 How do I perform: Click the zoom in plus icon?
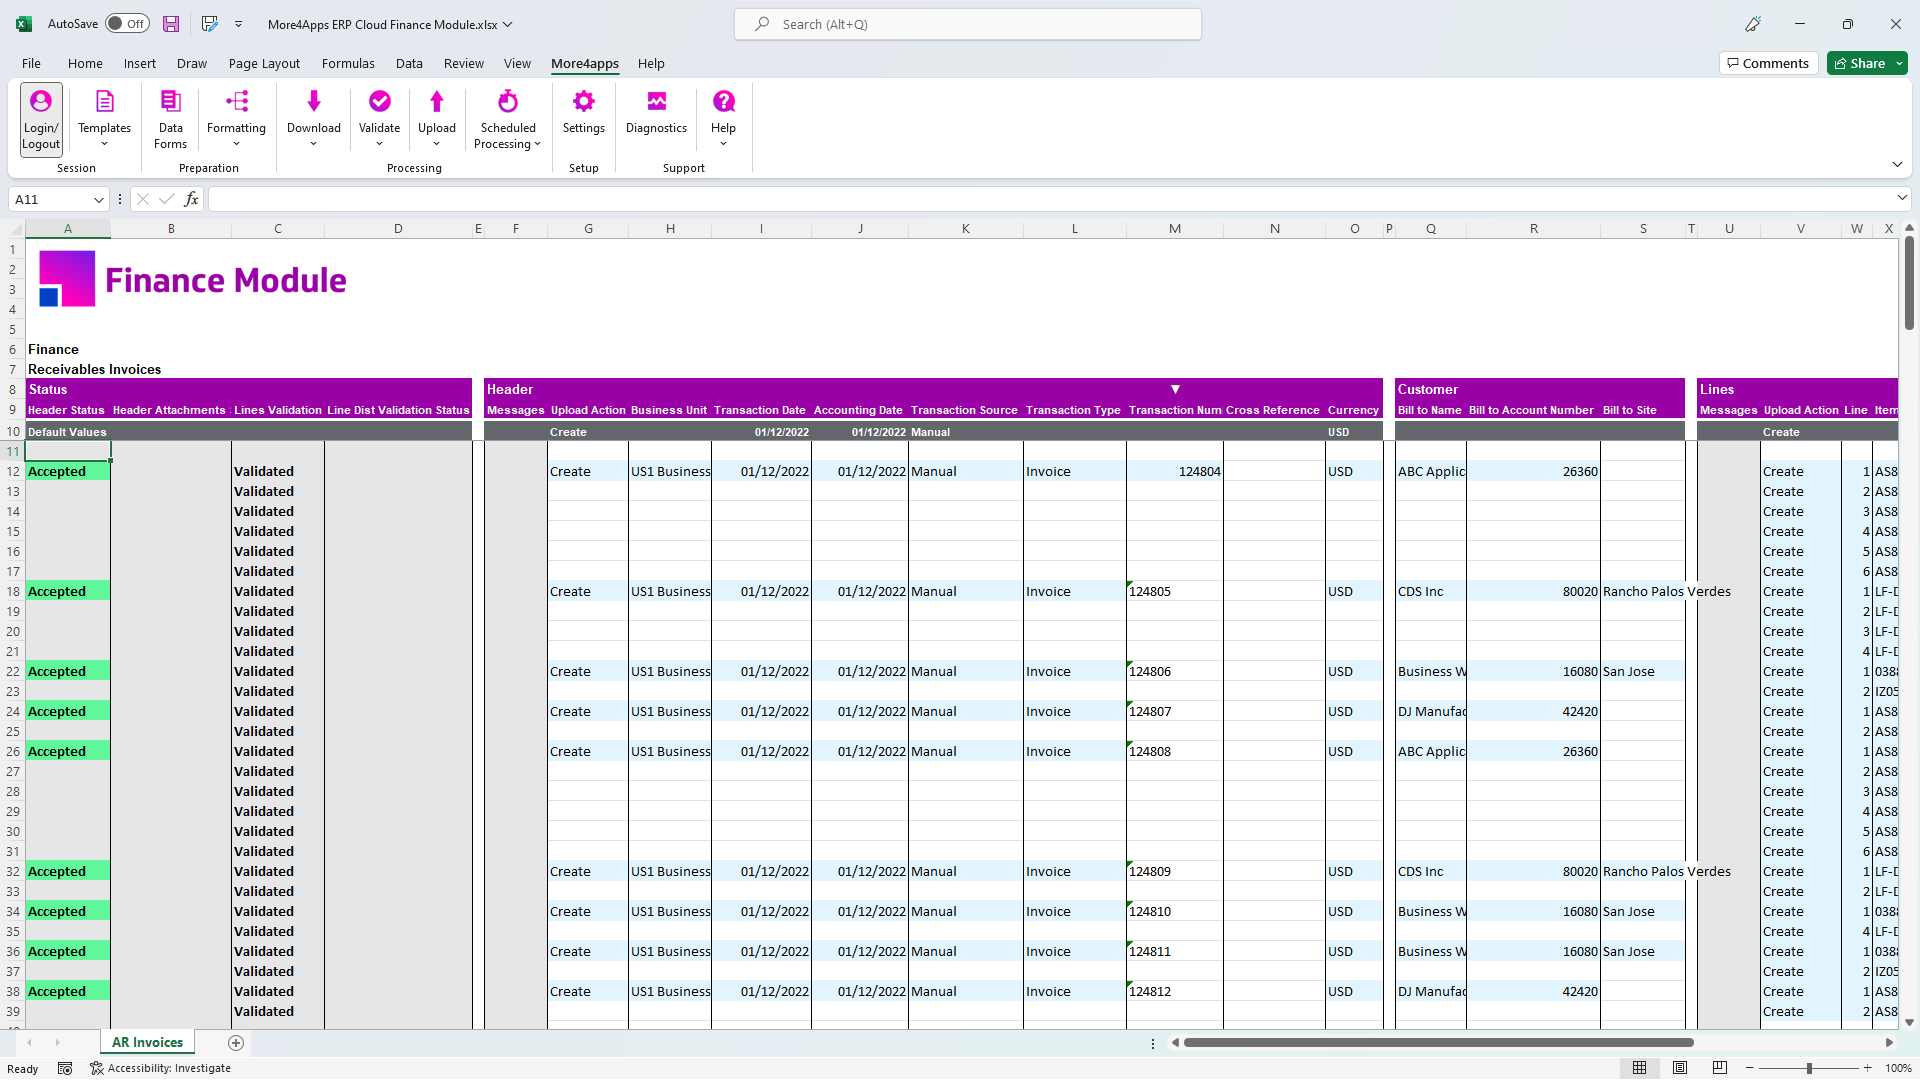coord(1867,1068)
